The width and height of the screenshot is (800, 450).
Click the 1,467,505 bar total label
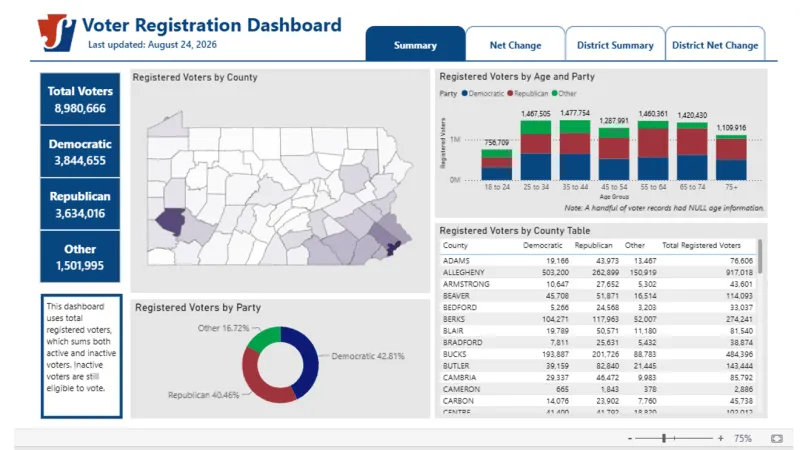(x=536, y=113)
